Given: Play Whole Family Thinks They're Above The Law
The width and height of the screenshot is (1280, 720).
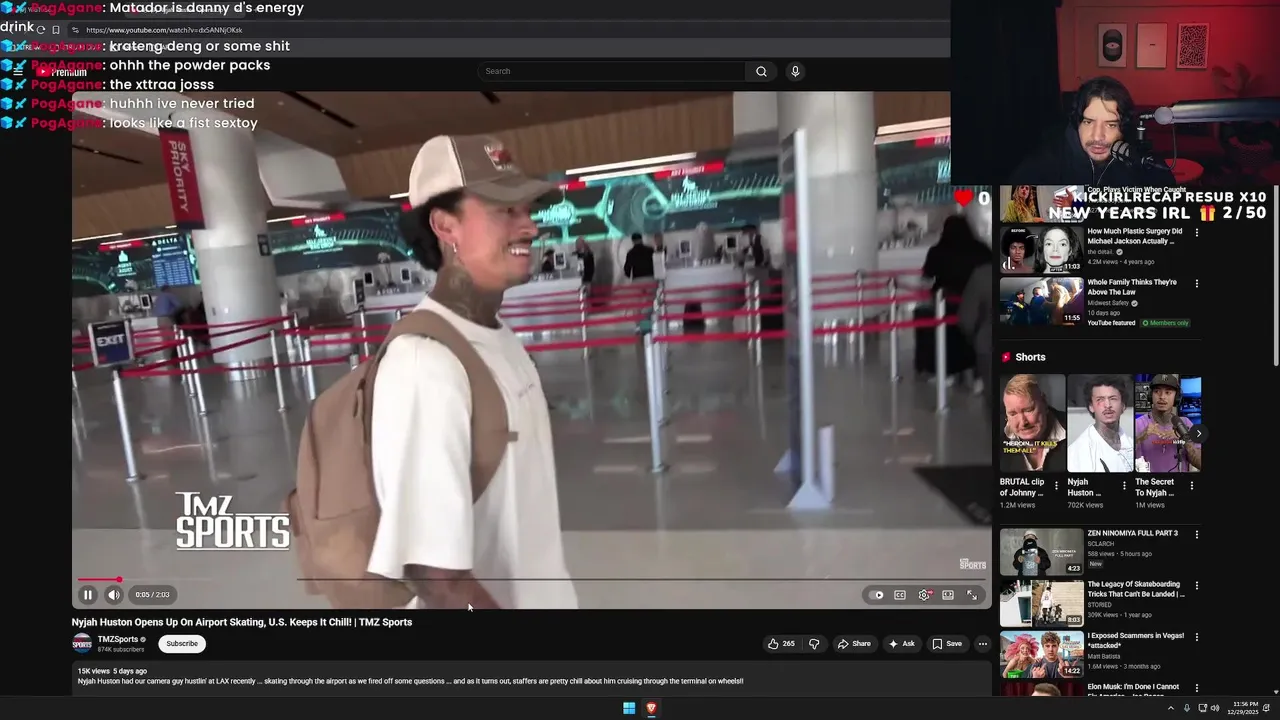Looking at the screenshot, I should pos(1041,301).
